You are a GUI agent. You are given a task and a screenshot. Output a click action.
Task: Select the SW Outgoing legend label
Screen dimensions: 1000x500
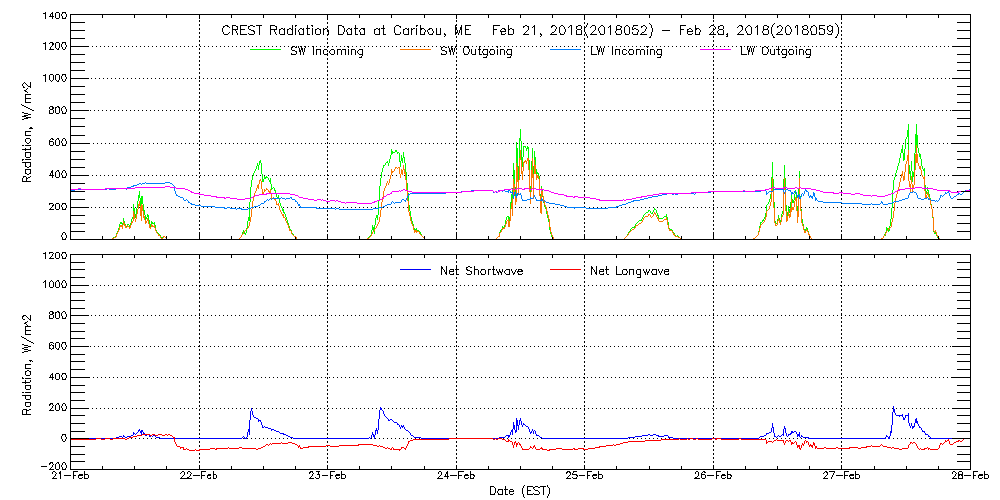point(476,52)
